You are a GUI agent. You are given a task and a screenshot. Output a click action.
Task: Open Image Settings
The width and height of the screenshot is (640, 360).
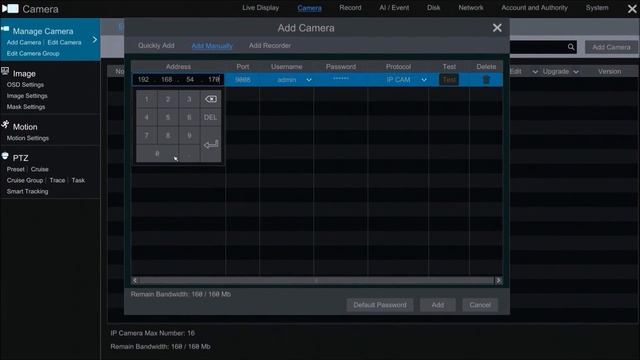tap(27, 96)
